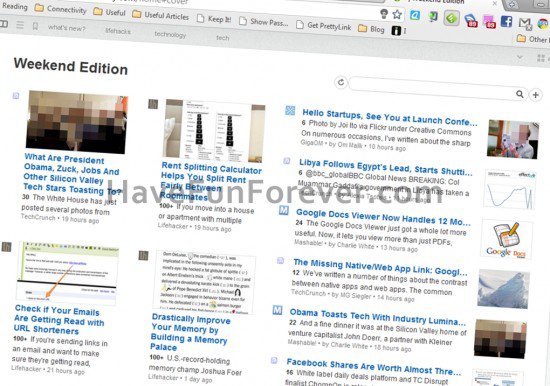Click feed icon beside Libya Follows Egypt
Viewport: 550px width, 386px height.
pyautogui.click(x=287, y=161)
